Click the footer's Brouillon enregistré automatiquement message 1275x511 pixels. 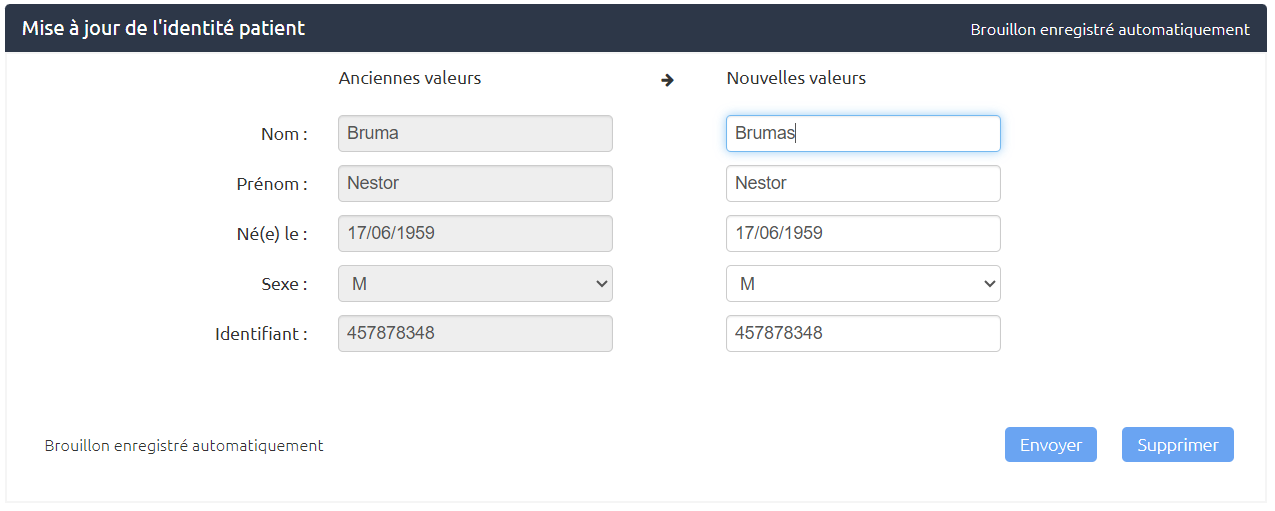(x=184, y=446)
